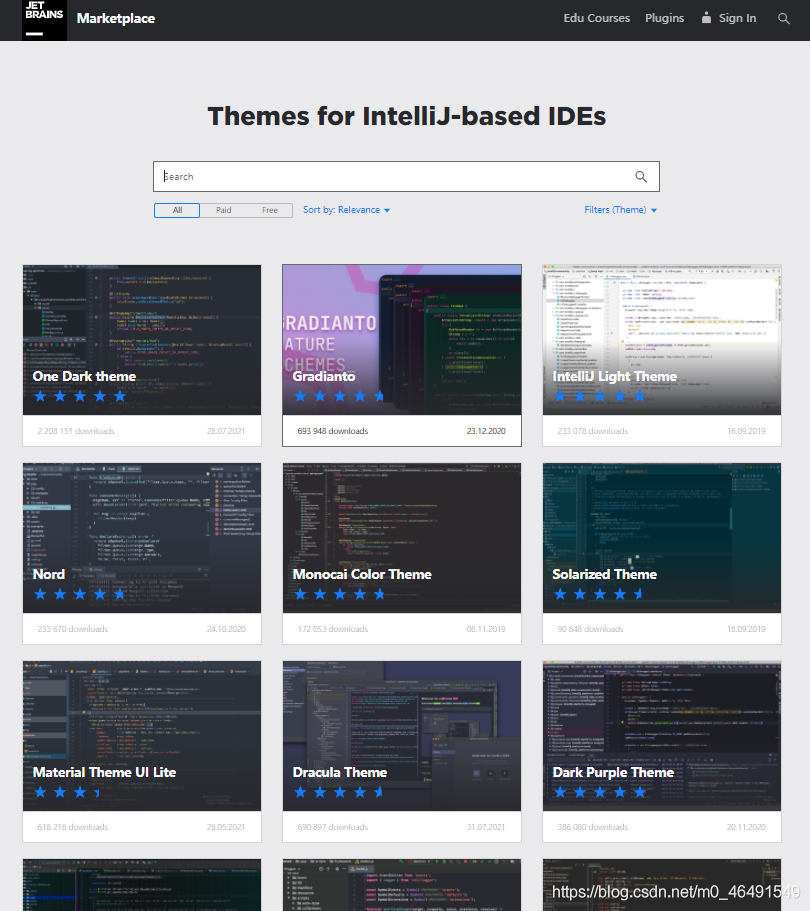Click '690 897 downloads' text
Image resolution: width=810 pixels, height=911 pixels.
[332, 827]
